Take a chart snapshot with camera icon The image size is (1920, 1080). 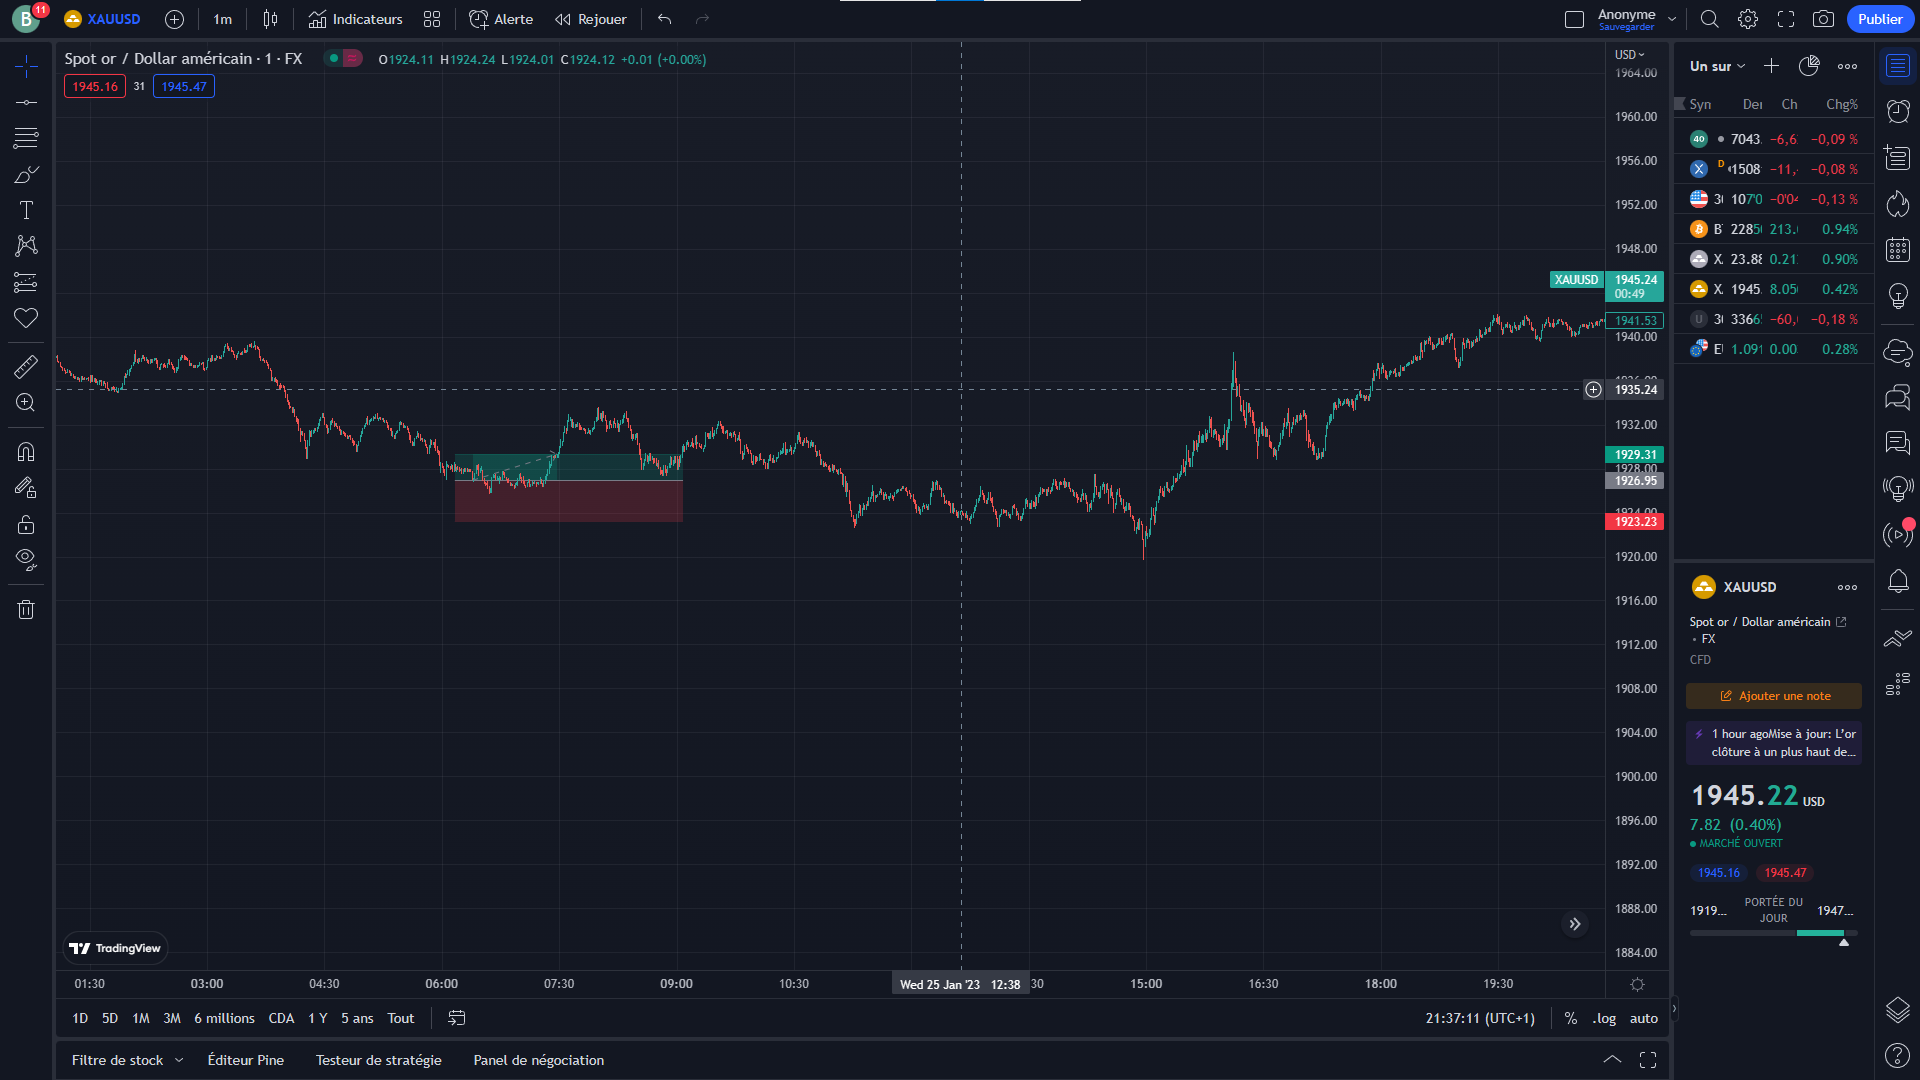pos(1823,19)
